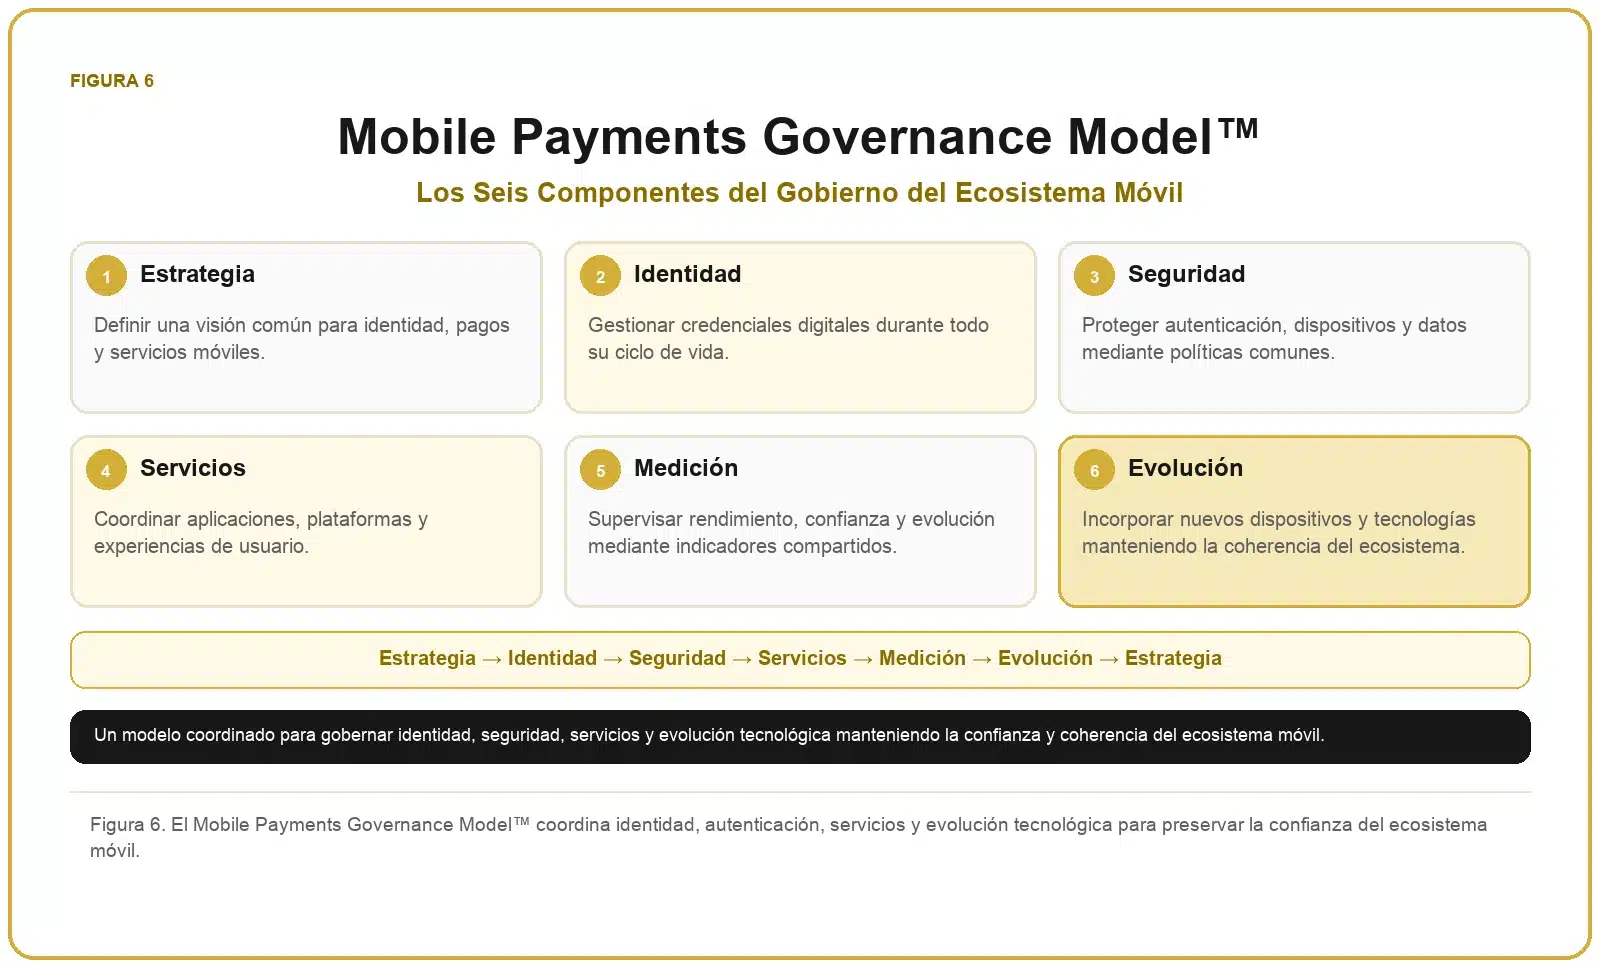Click Identidad in the cycle flow bar
This screenshot has height=968, width=1600.
[552, 658]
